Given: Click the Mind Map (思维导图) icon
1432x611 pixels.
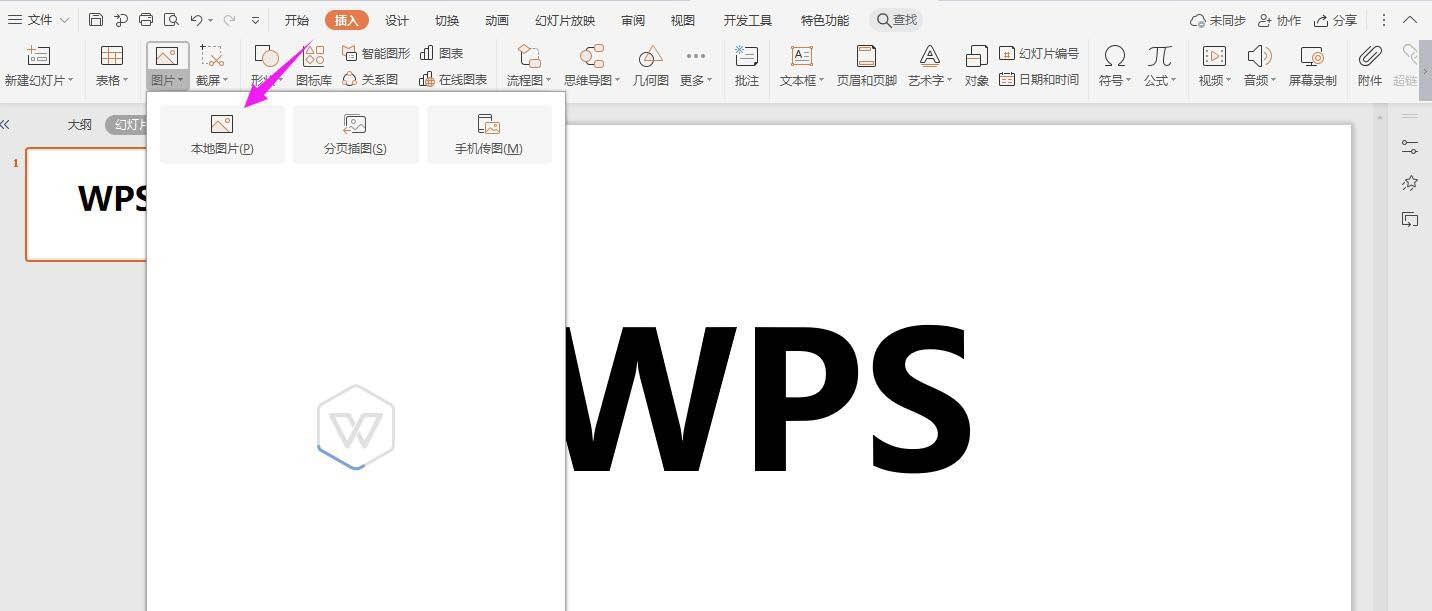Looking at the screenshot, I should 592,56.
